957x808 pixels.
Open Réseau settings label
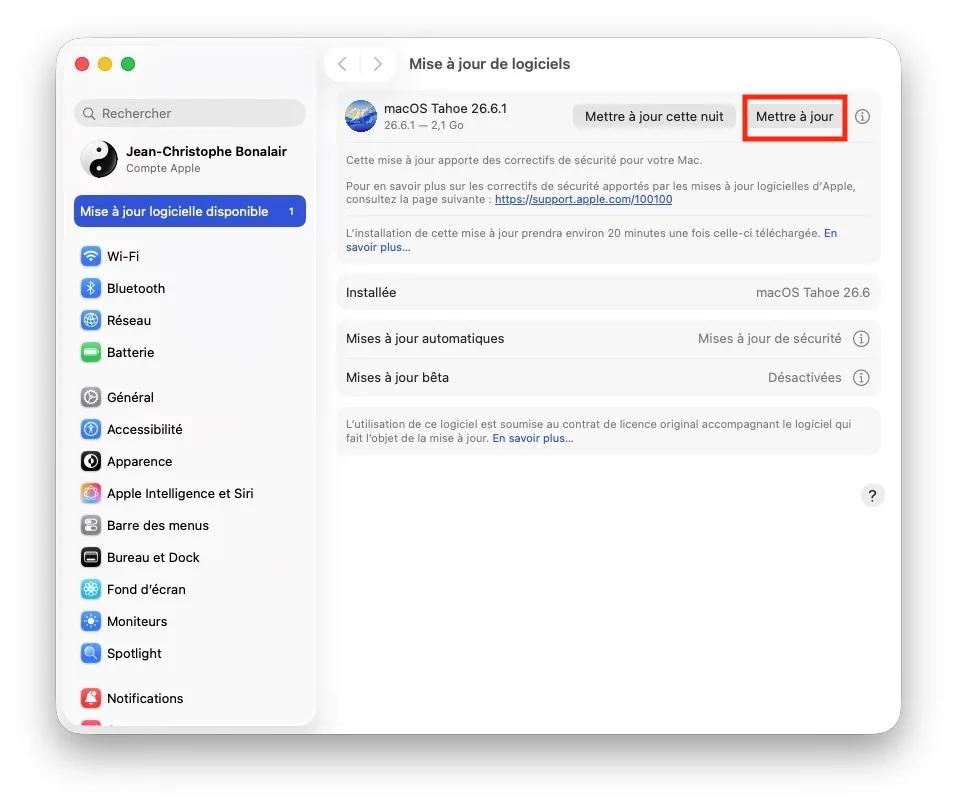pos(129,320)
